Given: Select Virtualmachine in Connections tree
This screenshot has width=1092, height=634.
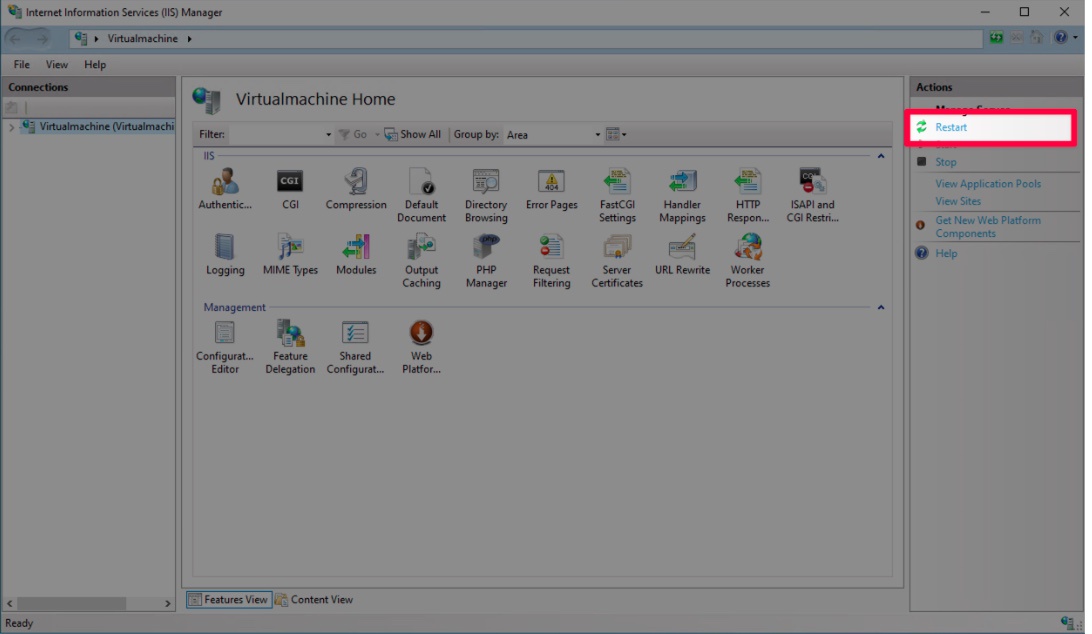Looking at the screenshot, I should click(106, 127).
